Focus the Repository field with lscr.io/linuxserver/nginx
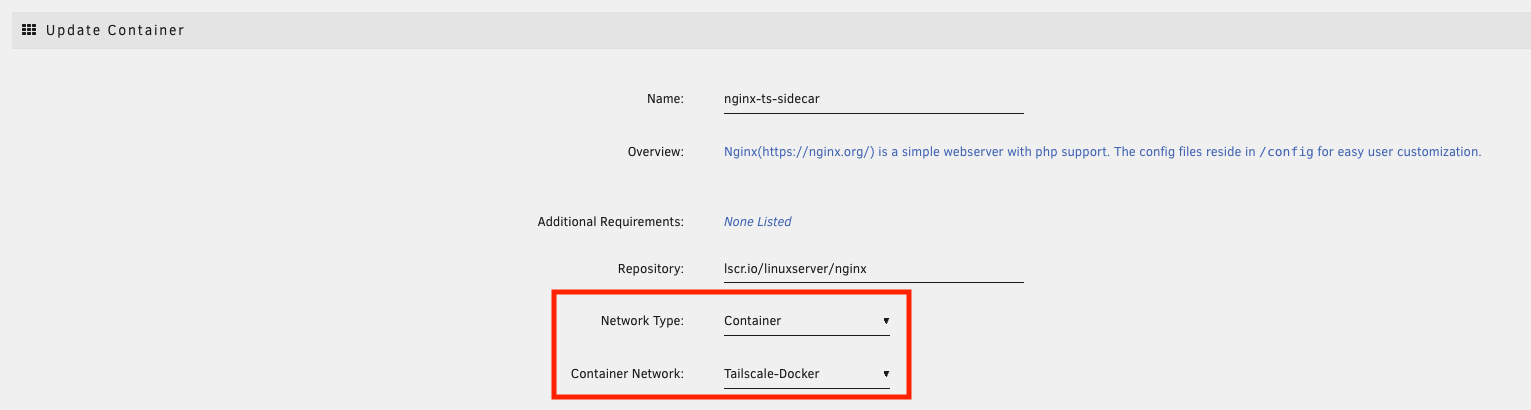The image size is (1531, 410). pos(873,268)
